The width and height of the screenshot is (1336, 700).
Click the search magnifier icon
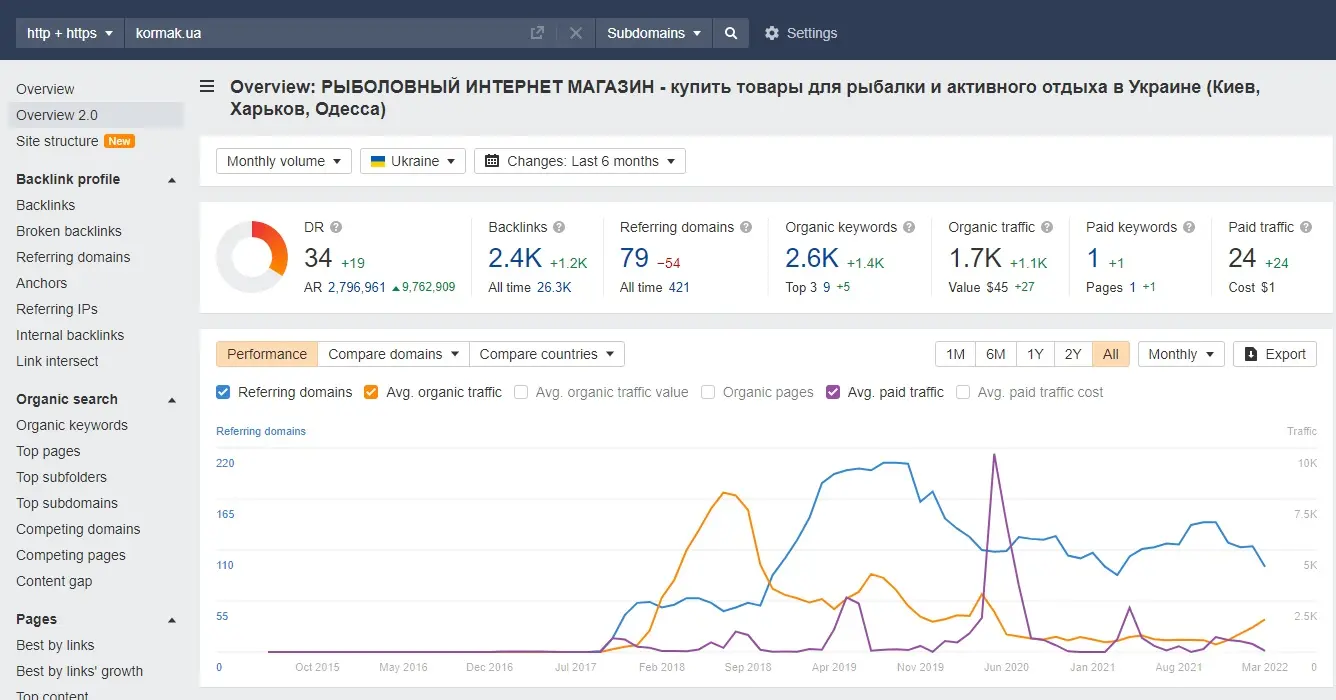pyautogui.click(x=731, y=33)
